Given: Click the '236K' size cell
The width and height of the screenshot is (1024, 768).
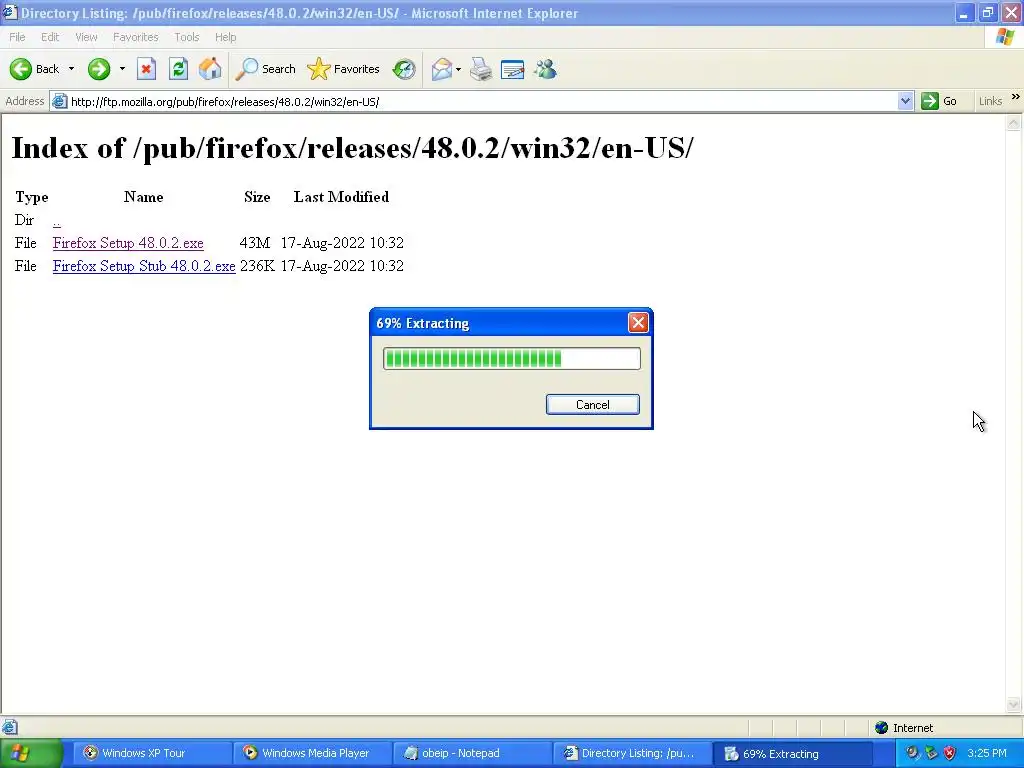Looking at the screenshot, I should tap(257, 266).
